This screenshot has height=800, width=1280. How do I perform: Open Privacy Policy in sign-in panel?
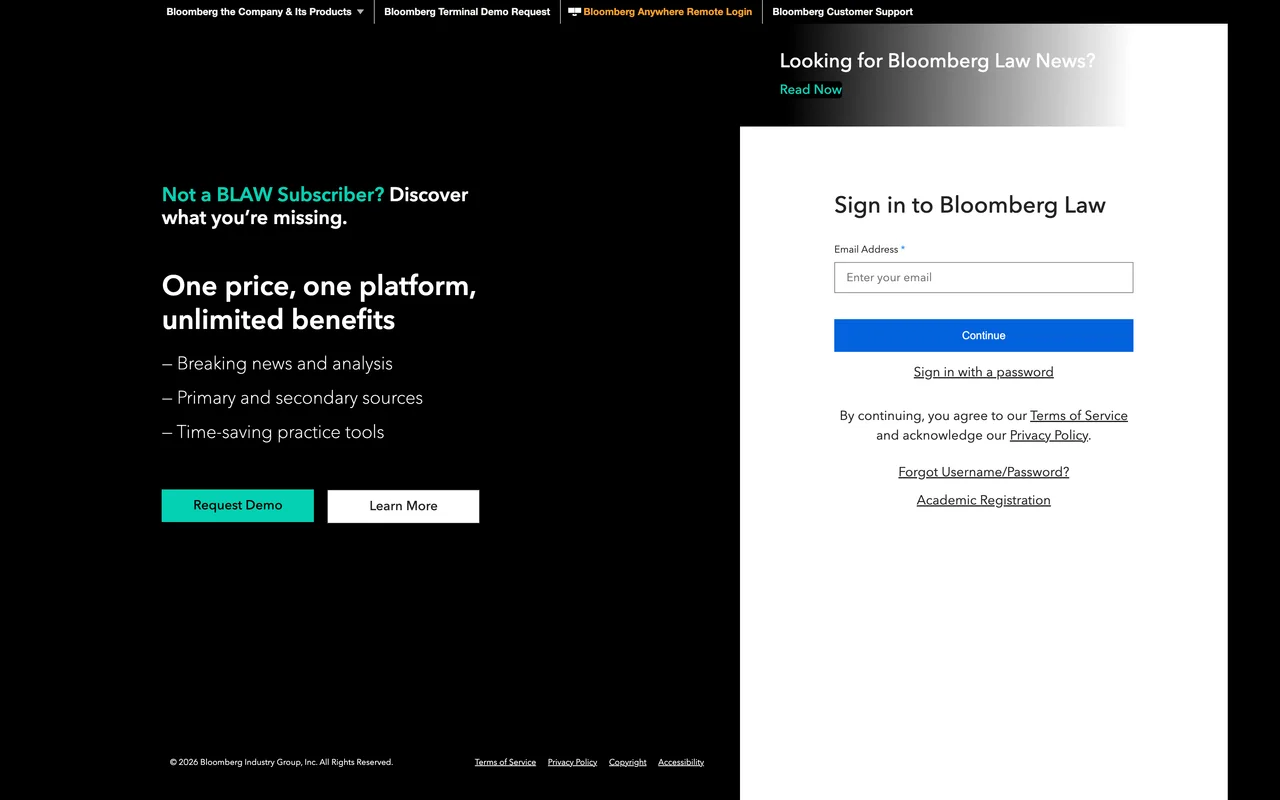tap(1049, 435)
